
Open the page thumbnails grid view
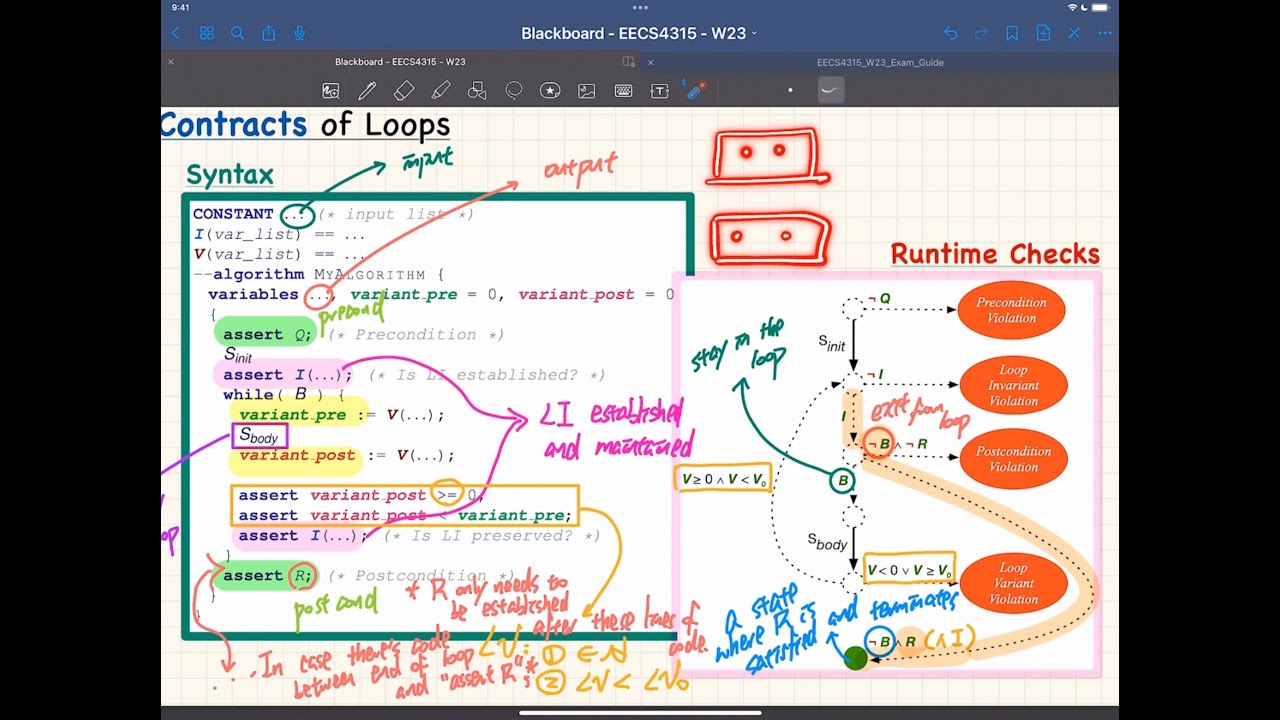click(x=207, y=33)
